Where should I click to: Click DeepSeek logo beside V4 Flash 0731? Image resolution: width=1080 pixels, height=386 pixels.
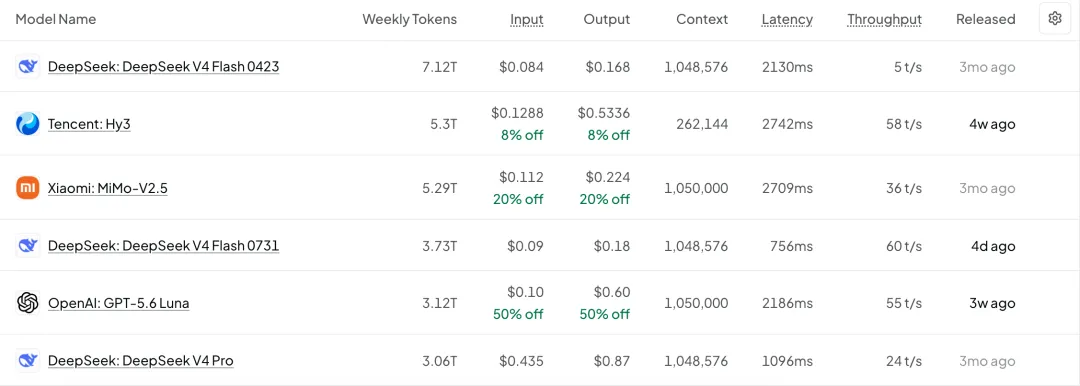tap(28, 246)
